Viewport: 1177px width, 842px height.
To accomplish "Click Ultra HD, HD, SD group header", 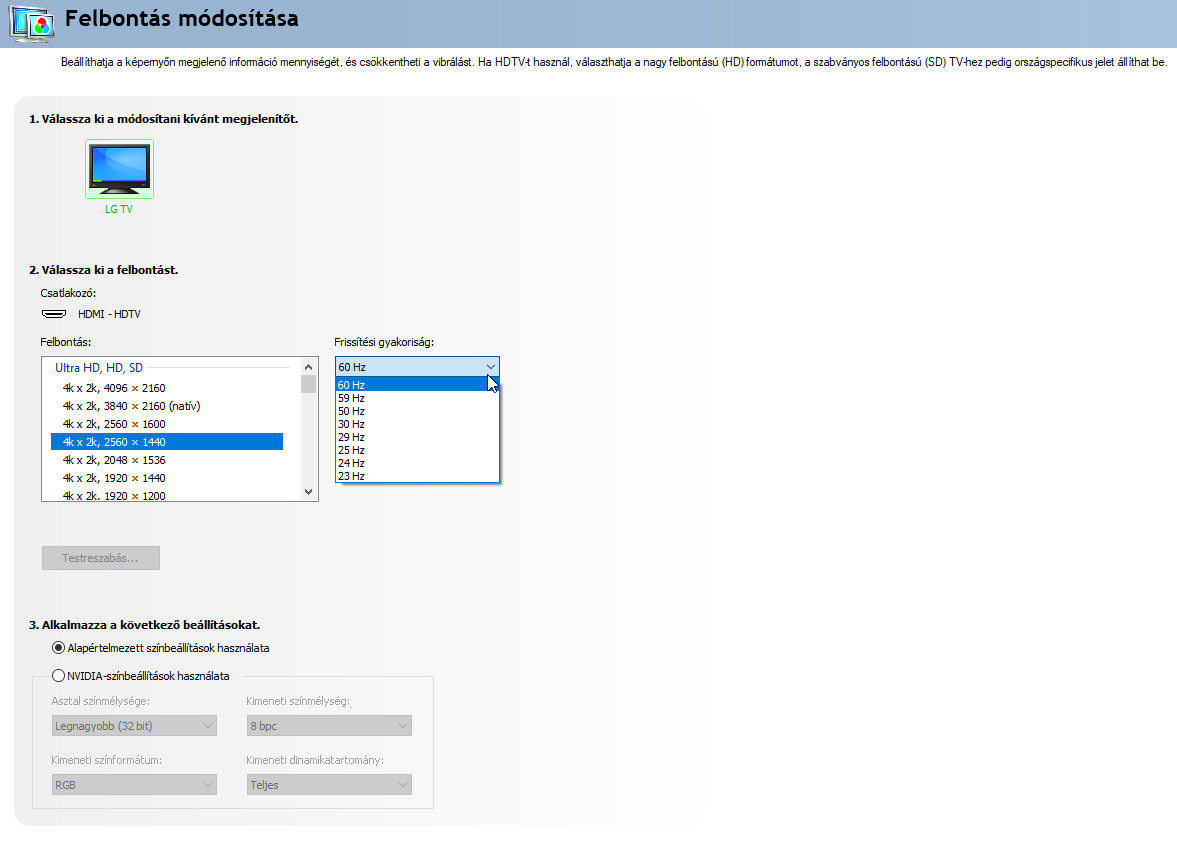I will click(x=98, y=368).
